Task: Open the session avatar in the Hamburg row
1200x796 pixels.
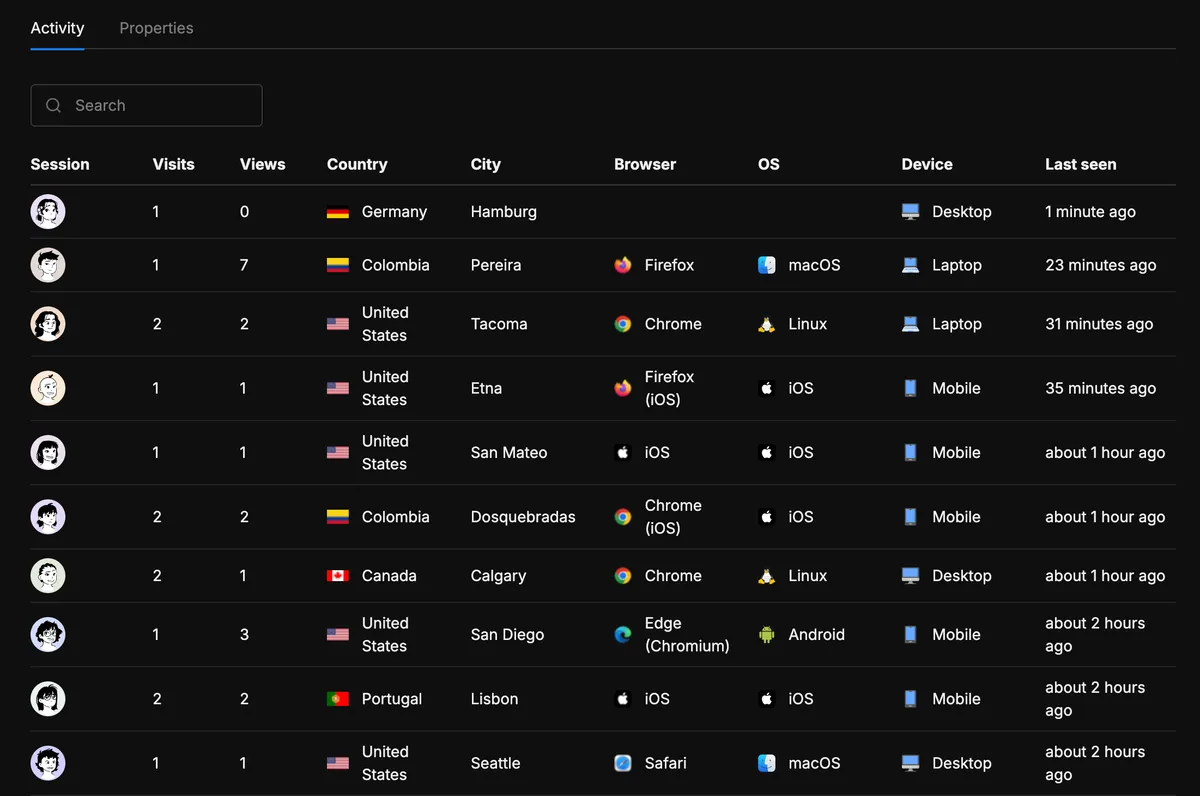Action: pyautogui.click(x=48, y=212)
